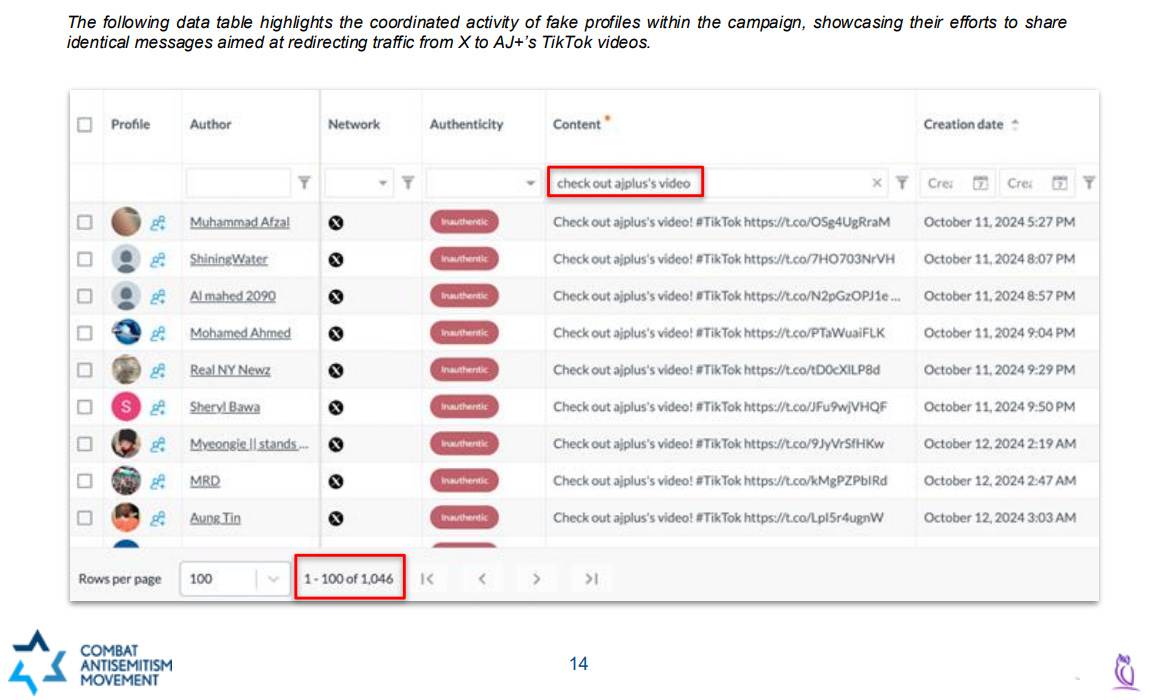
Task: Click the network icon beside Al mahed 2090's avatar
Action: pos(157,296)
